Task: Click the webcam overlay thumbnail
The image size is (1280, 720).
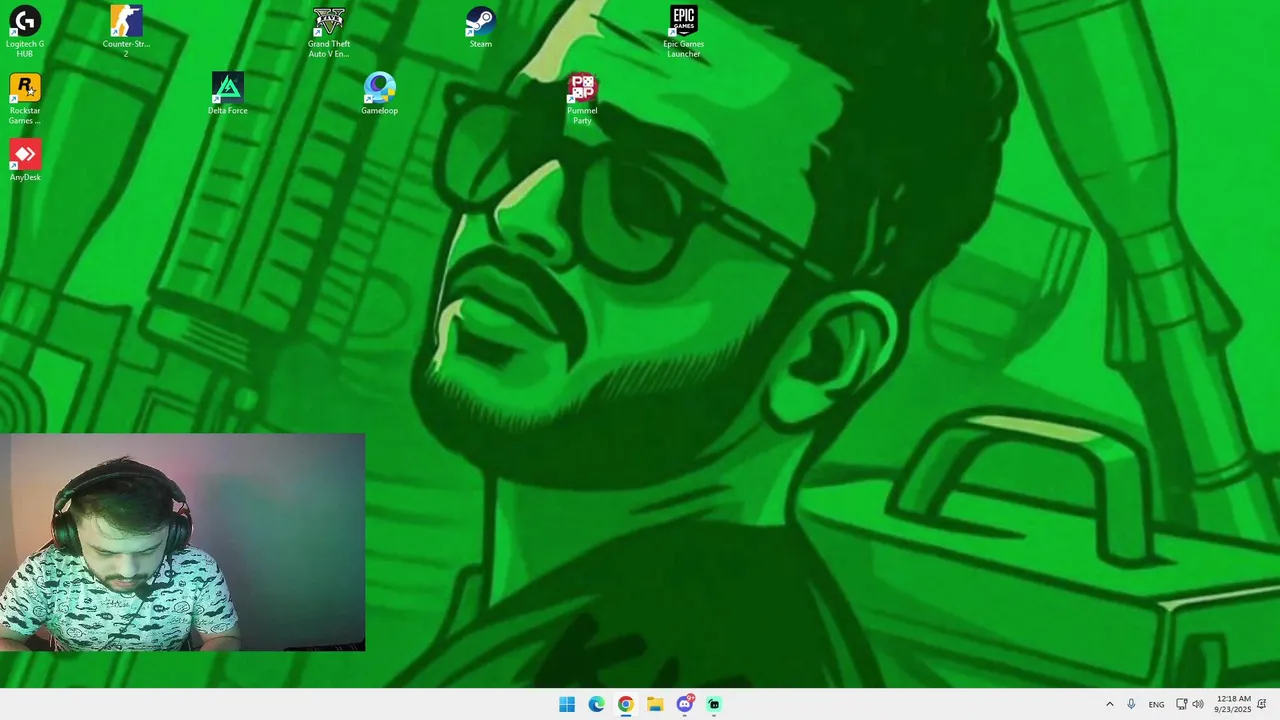Action: 182,542
